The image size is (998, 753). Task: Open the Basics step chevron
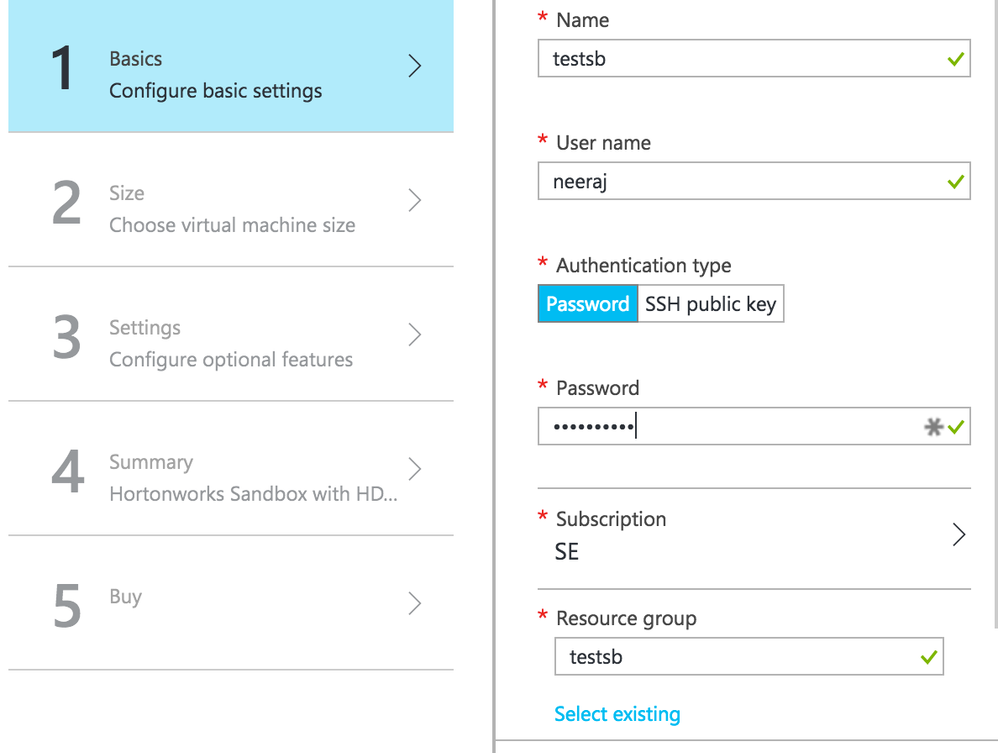click(x=415, y=67)
